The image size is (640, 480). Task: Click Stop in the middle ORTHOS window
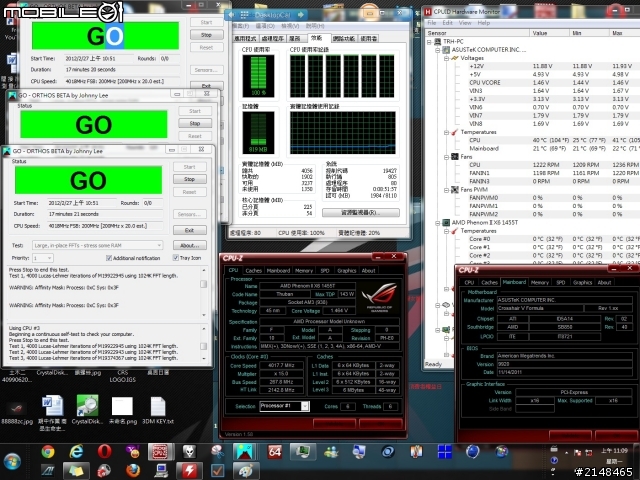(x=195, y=123)
